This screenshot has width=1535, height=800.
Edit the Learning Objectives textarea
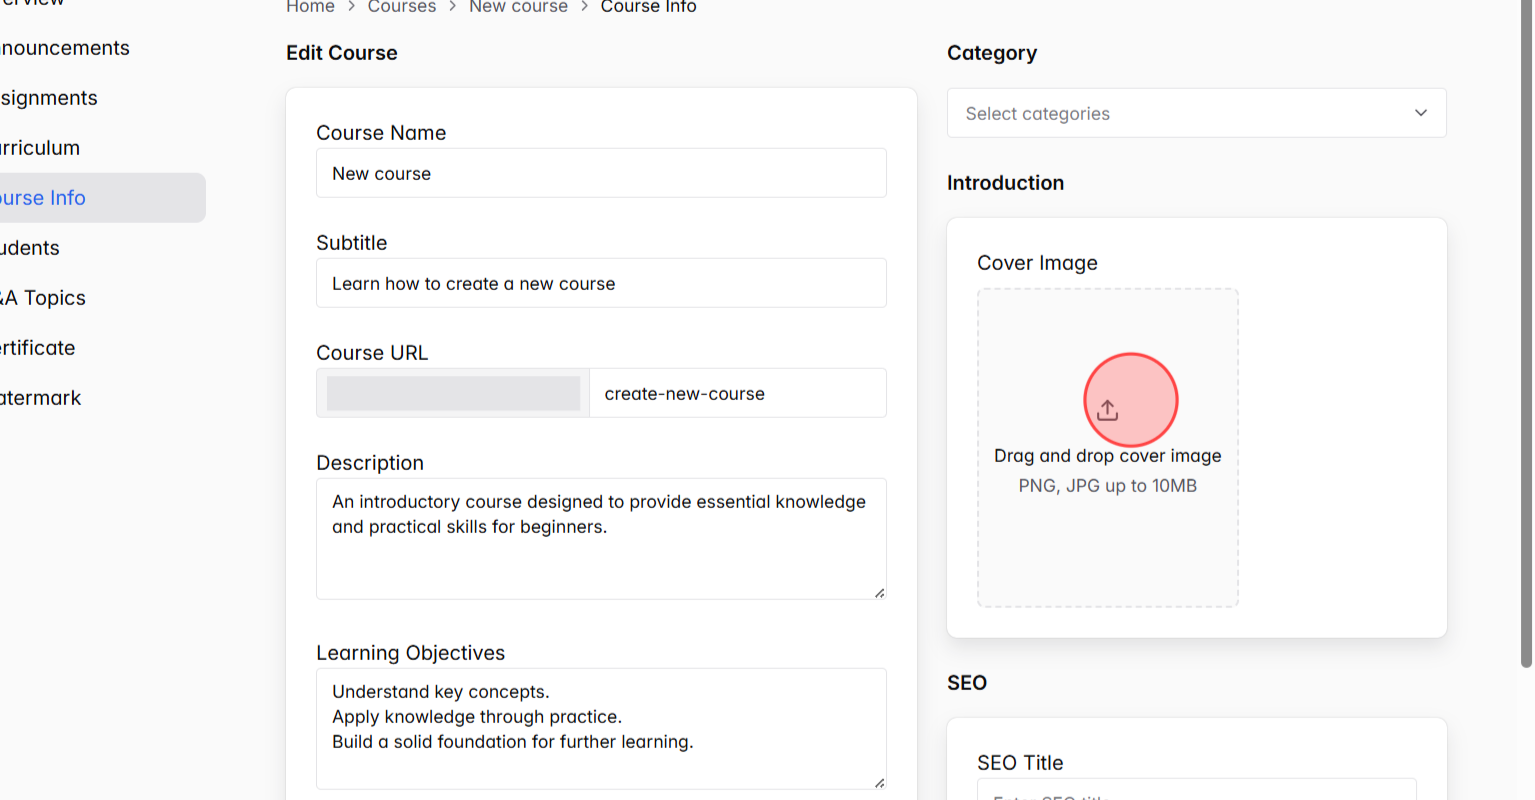(600, 728)
